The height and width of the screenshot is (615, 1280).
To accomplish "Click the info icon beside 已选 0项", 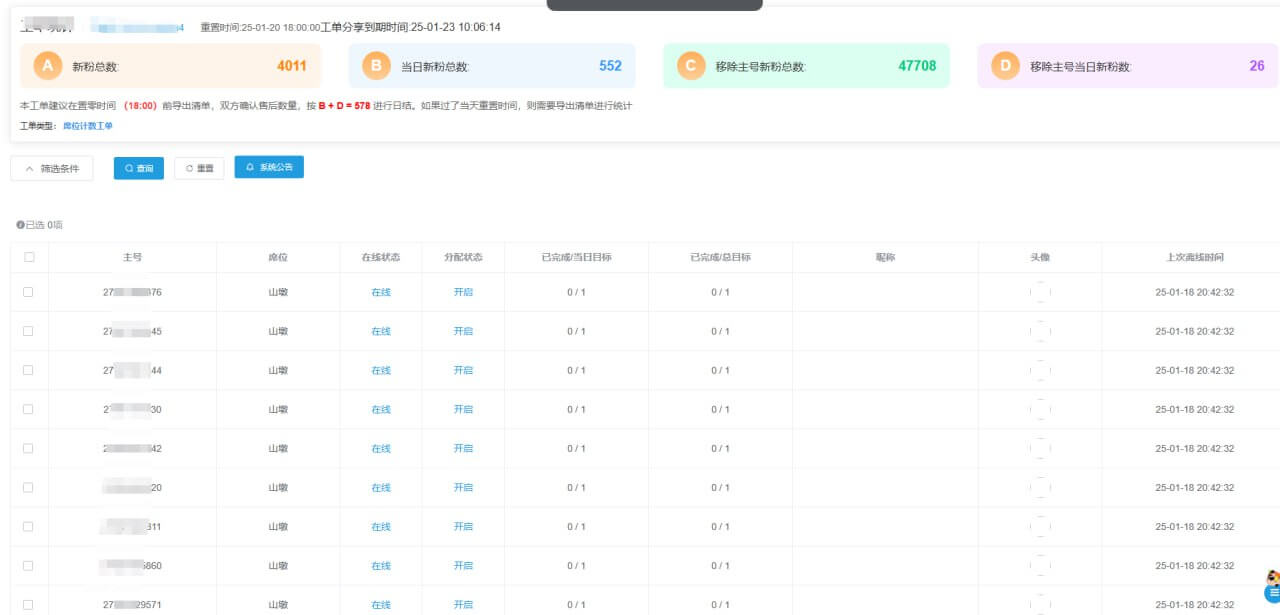I will [x=20, y=225].
